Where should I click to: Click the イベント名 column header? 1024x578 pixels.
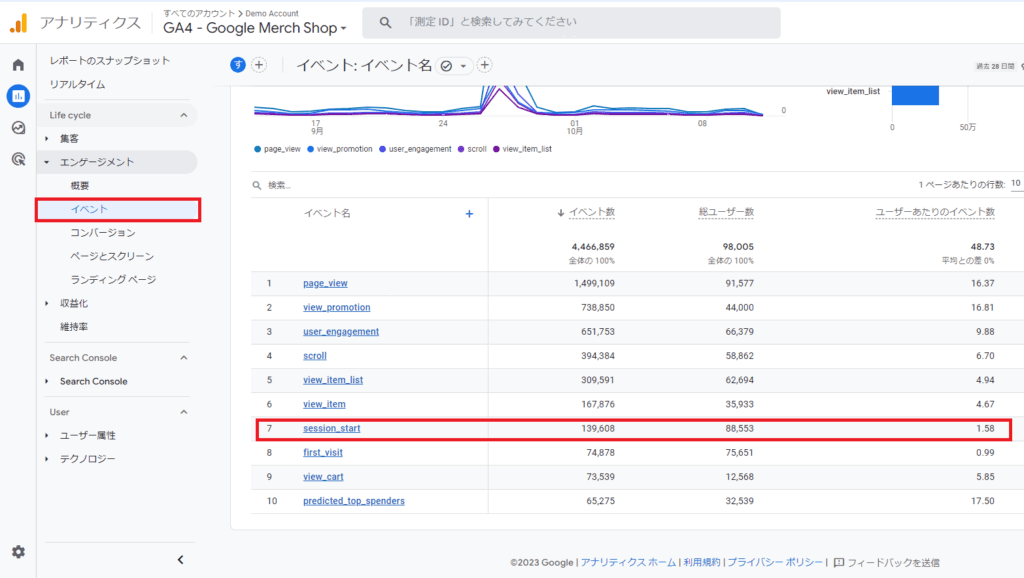pos(327,214)
